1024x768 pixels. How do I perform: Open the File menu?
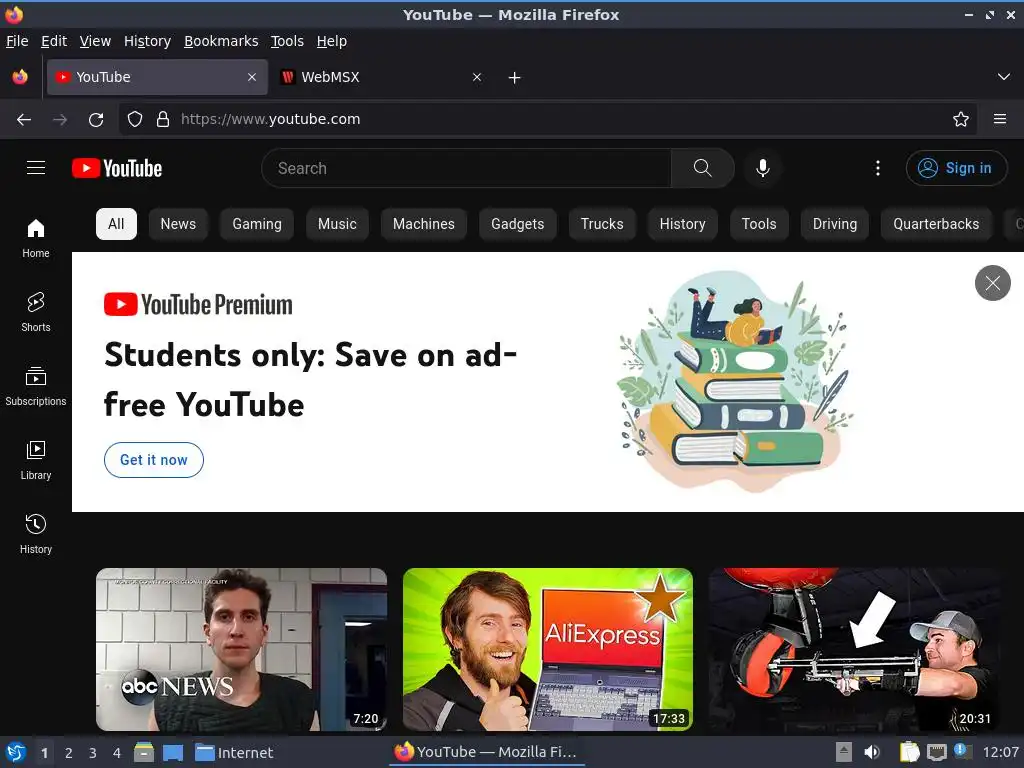point(17,41)
